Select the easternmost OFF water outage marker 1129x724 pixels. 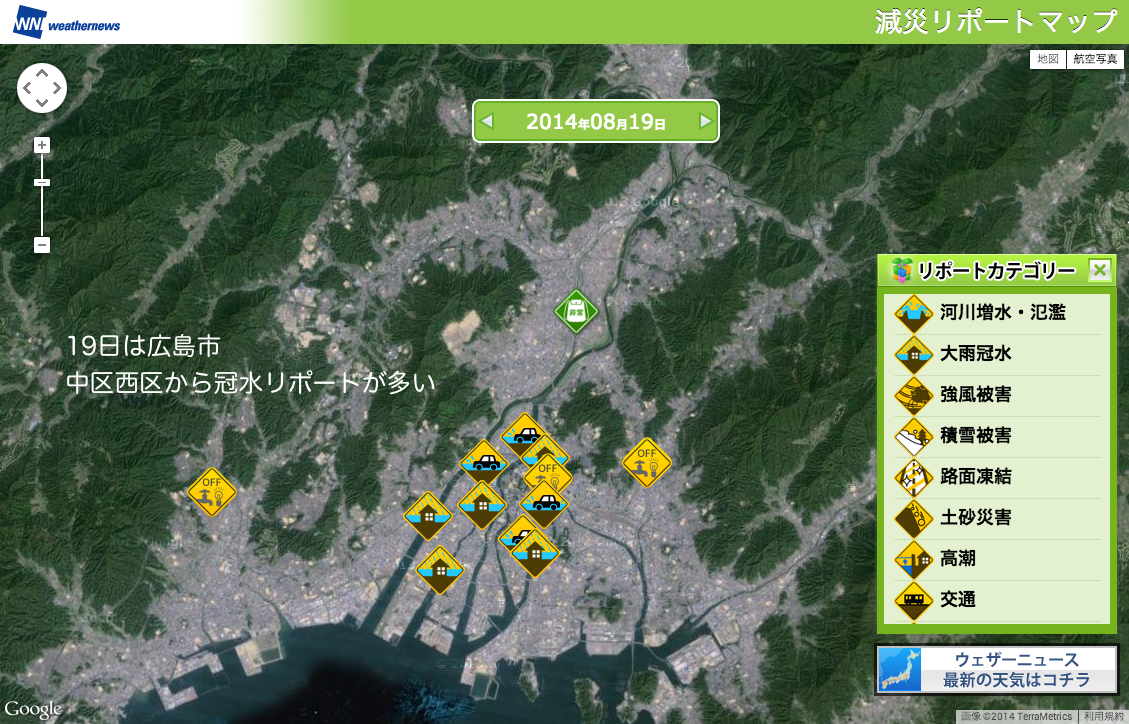click(647, 463)
